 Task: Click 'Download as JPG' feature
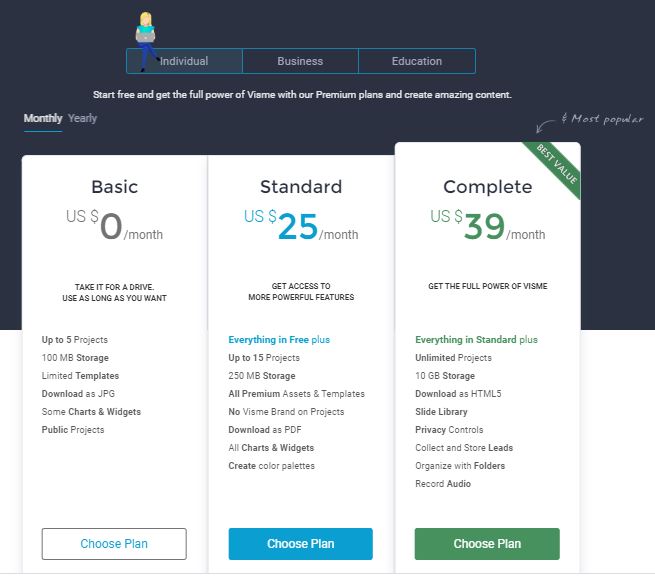point(78,393)
